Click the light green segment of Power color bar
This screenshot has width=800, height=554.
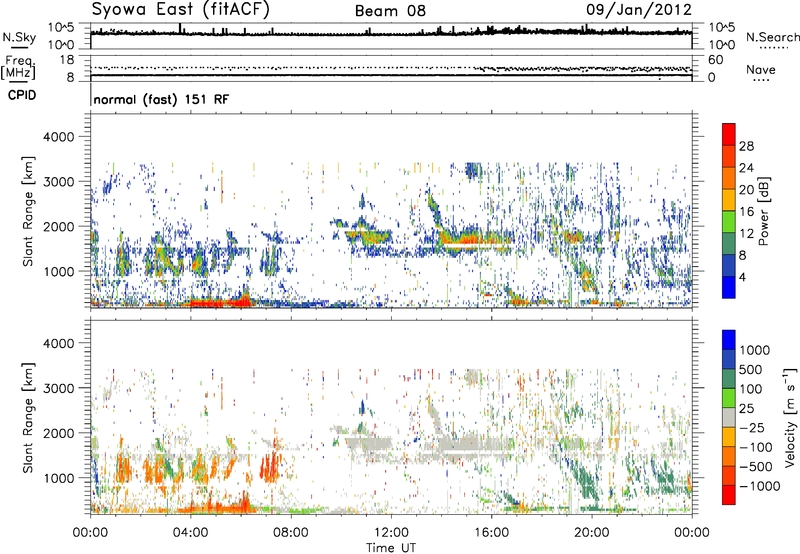point(729,222)
